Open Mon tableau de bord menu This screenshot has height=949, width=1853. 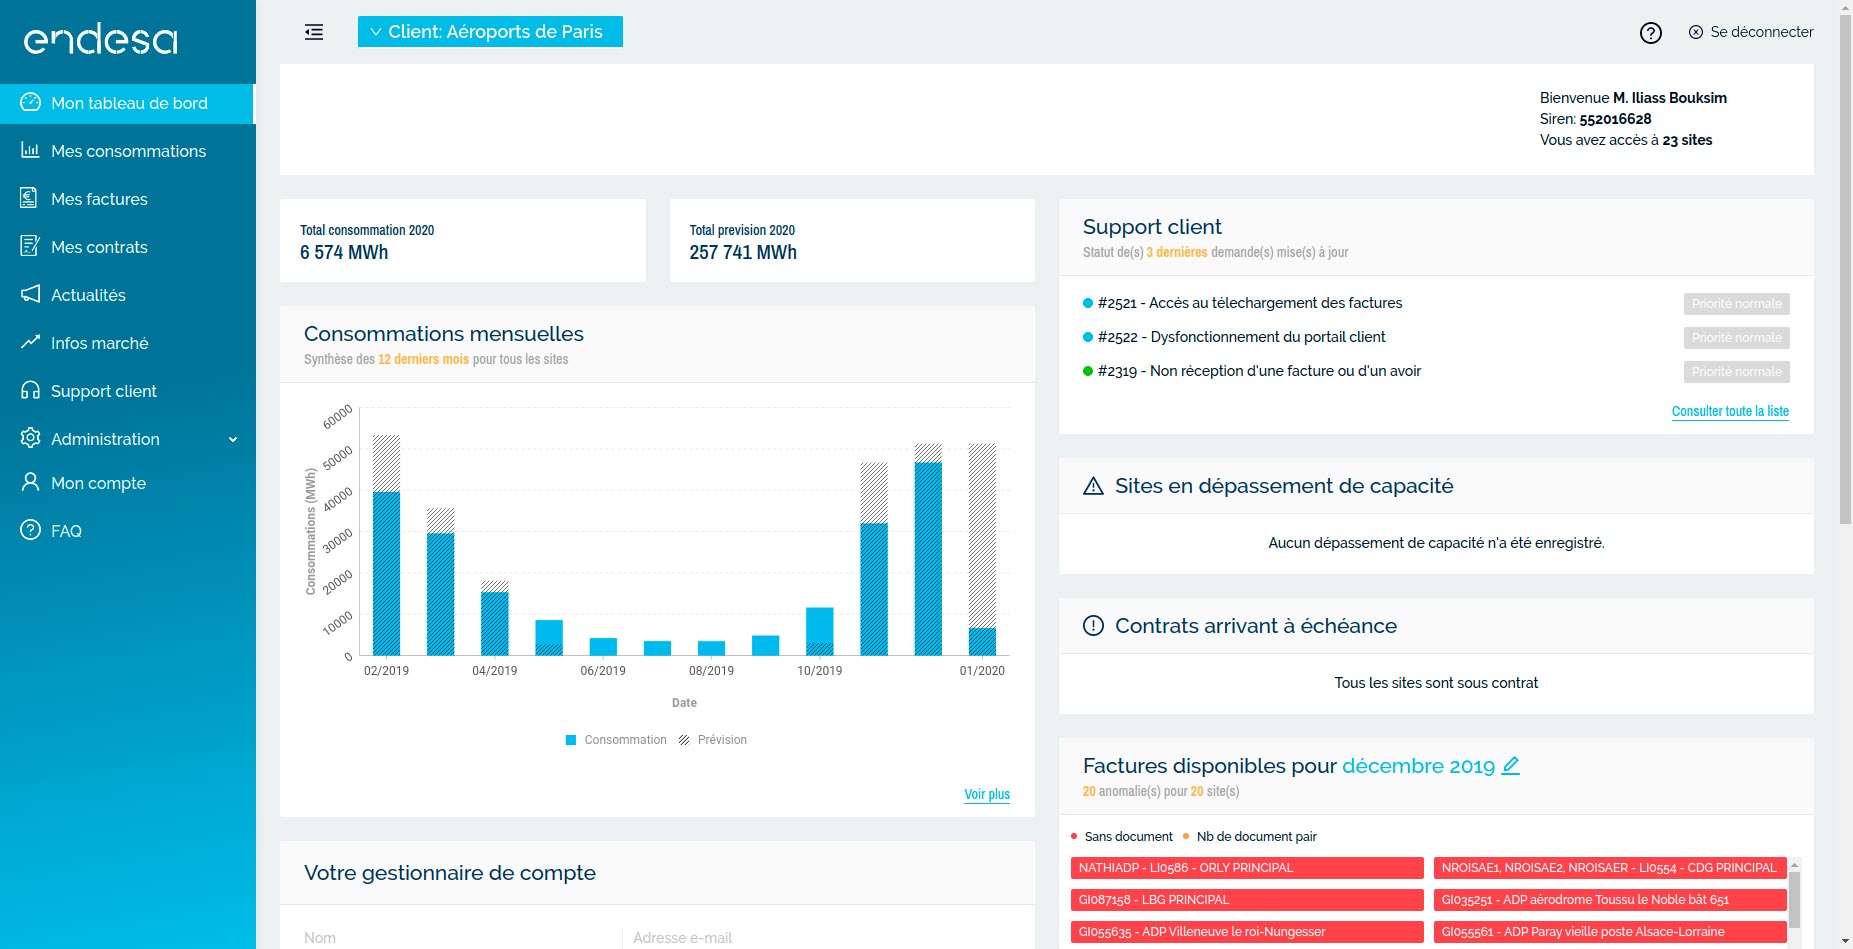tap(127, 103)
